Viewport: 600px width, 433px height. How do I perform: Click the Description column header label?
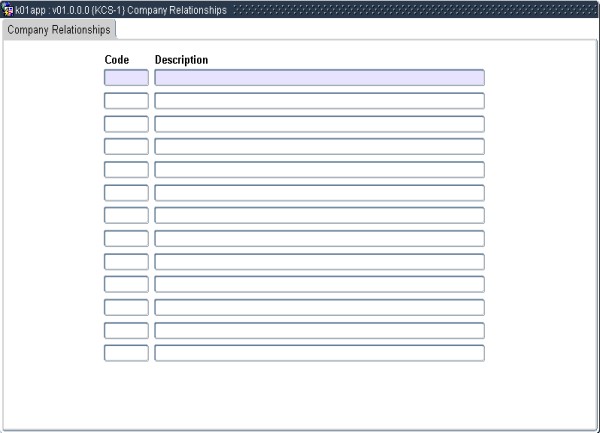pos(181,60)
